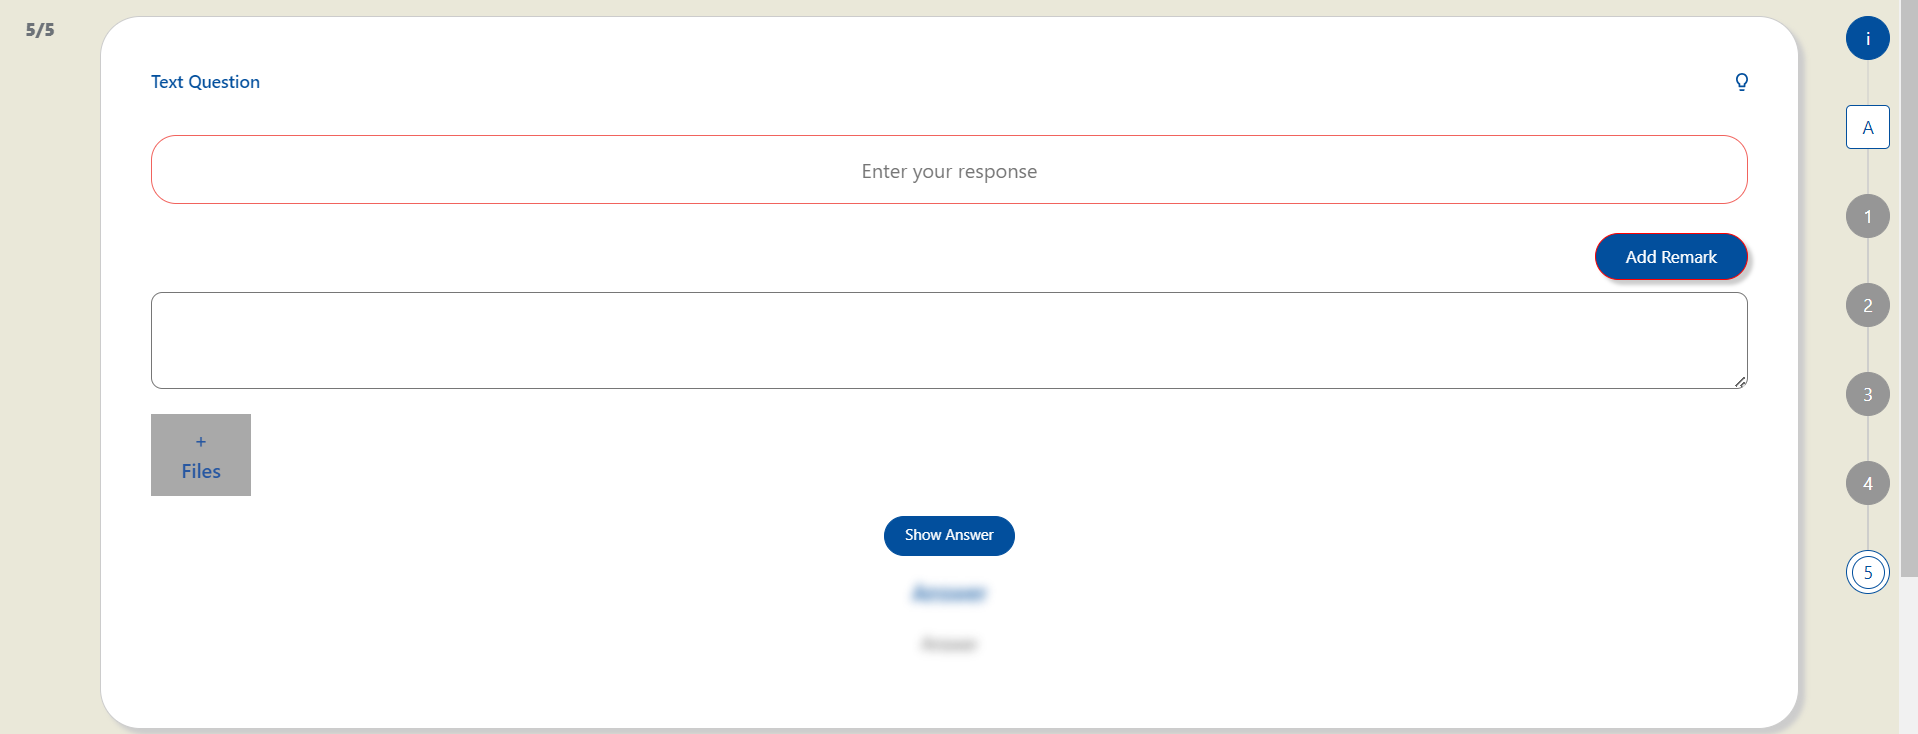The image size is (1918, 734).
Task: Open the Files upload tile
Action: coord(201,455)
